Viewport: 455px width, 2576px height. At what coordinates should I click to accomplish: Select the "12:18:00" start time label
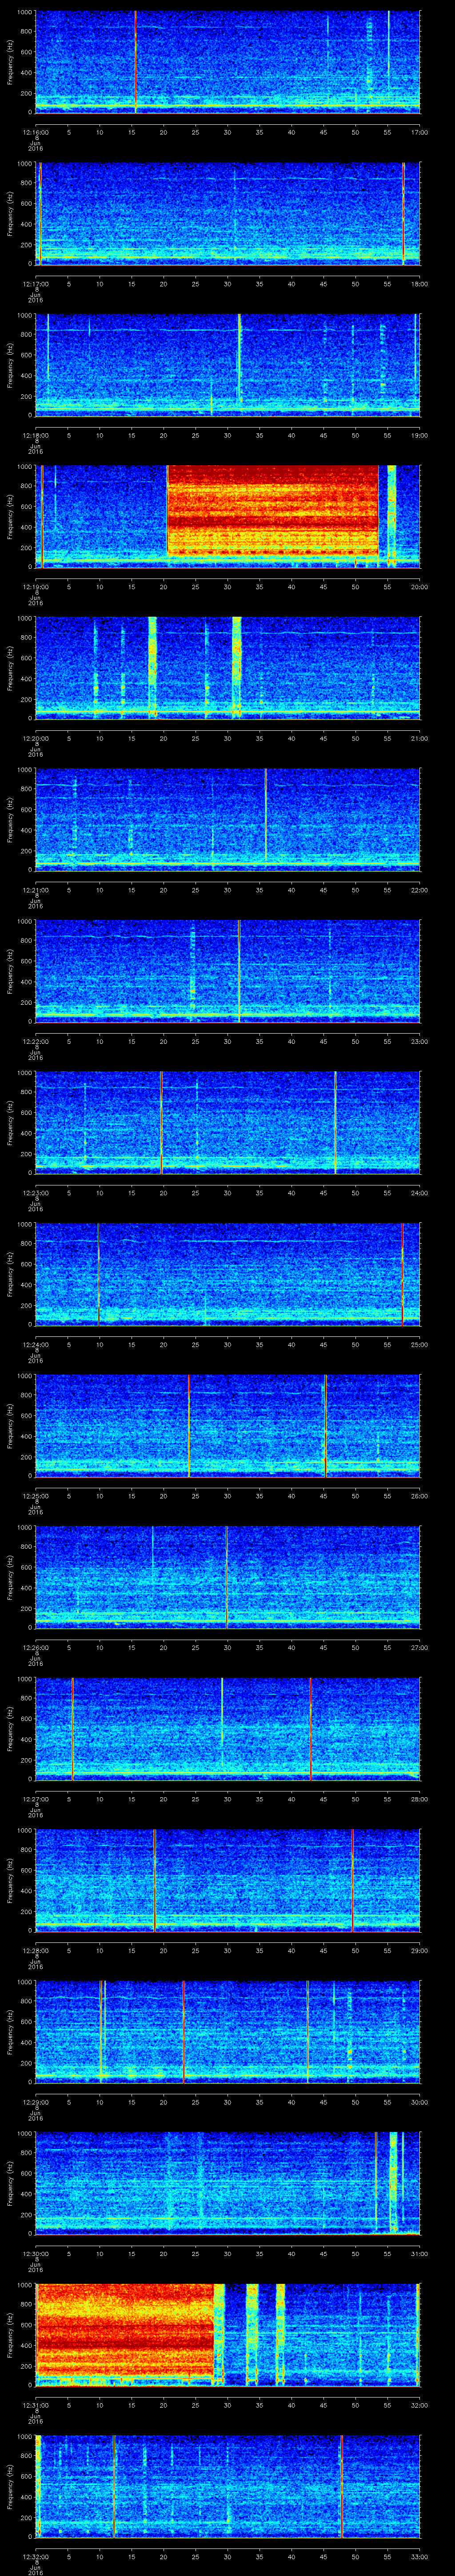pyautogui.click(x=35, y=435)
